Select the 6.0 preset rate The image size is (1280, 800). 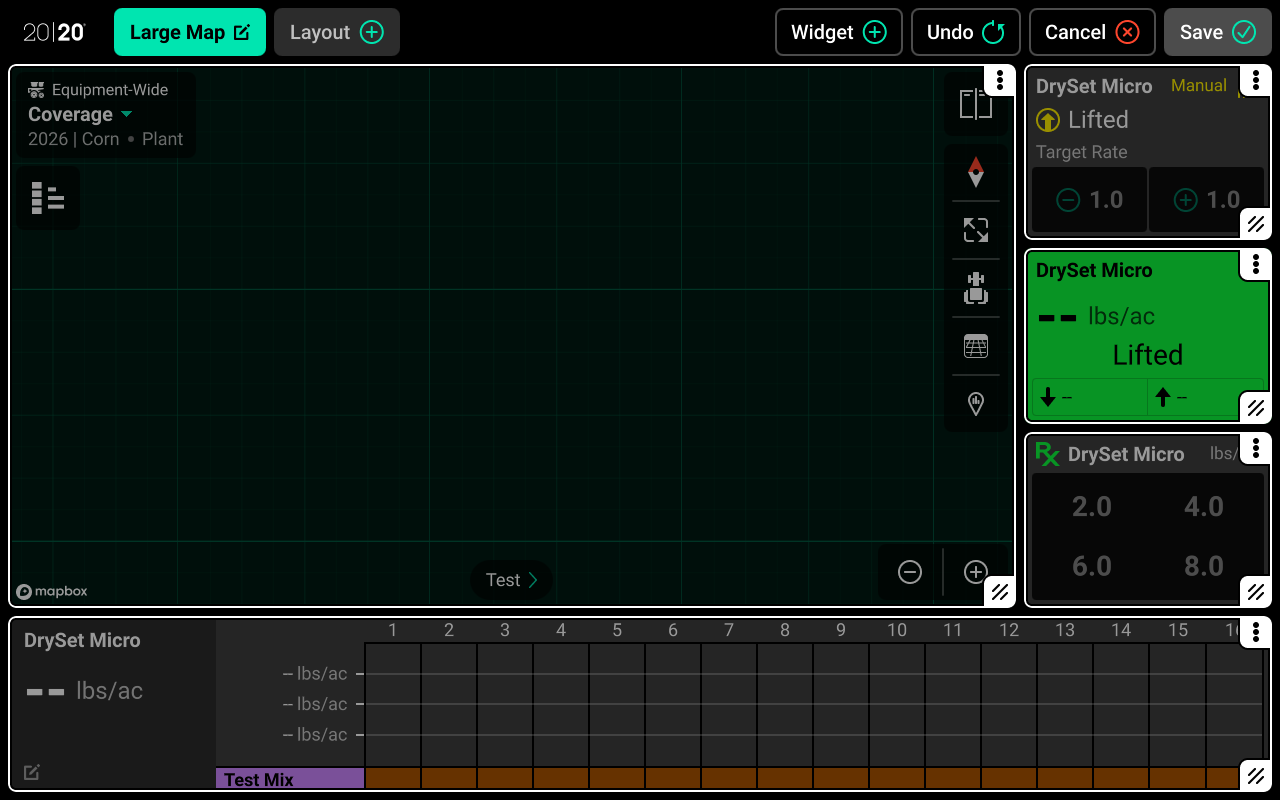click(1091, 567)
